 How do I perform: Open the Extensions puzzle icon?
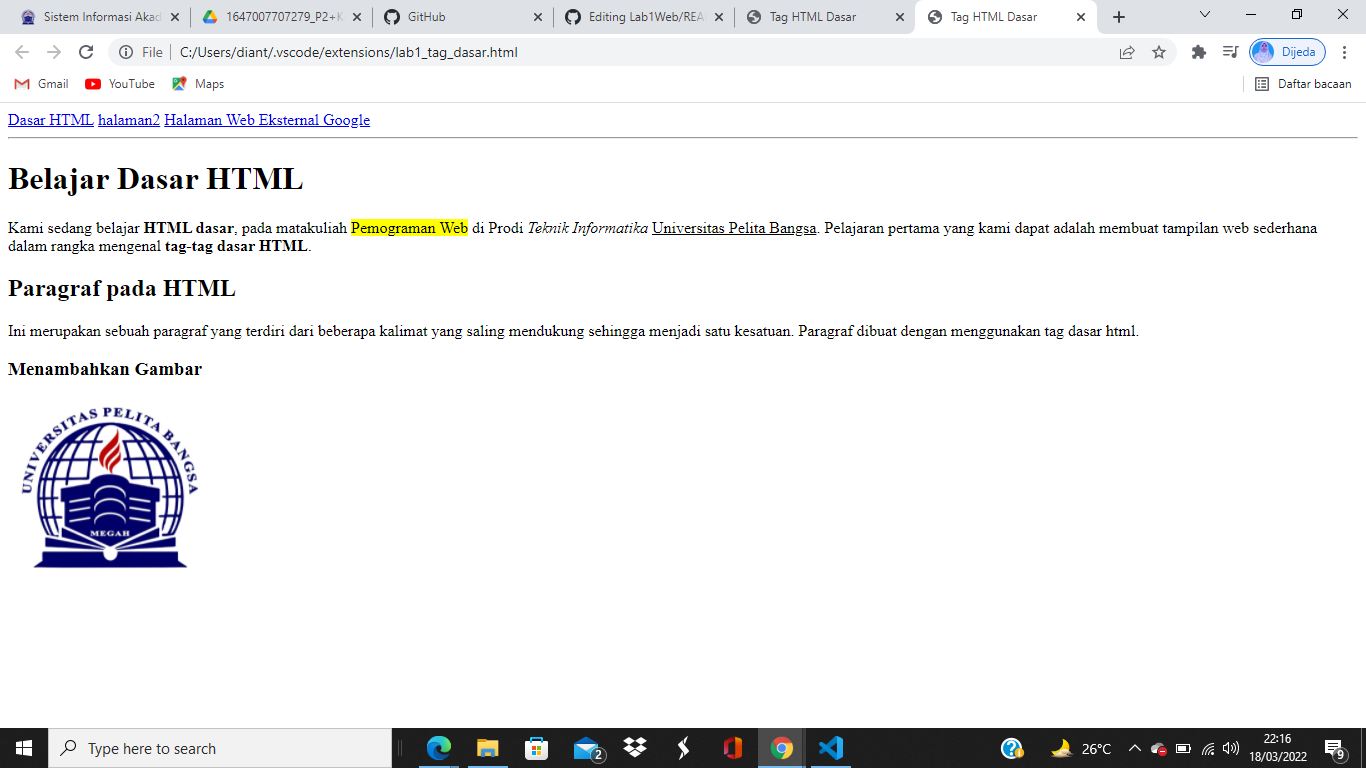pos(1199,52)
